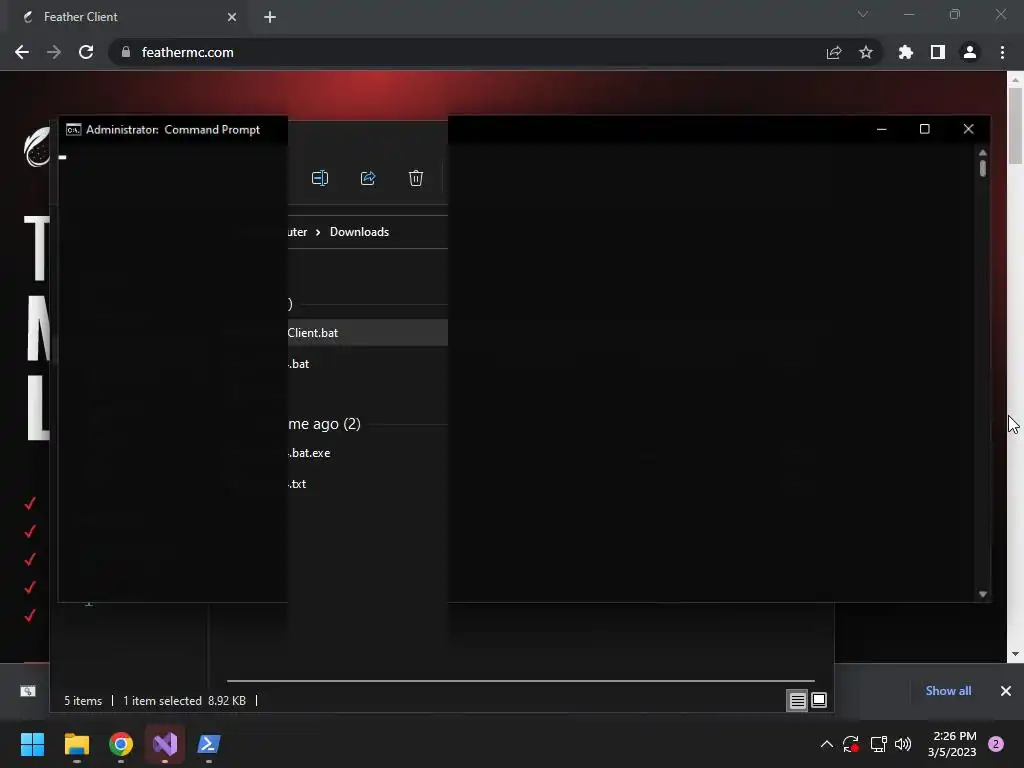
Task: Toggle Chrome side panel icon
Action: point(937,52)
